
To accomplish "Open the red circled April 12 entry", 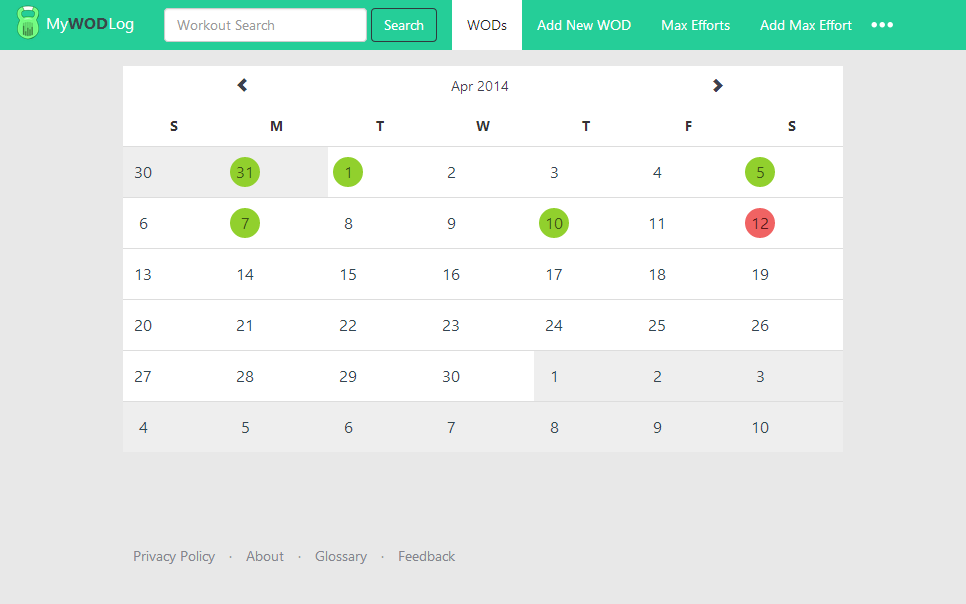I will click(760, 223).
